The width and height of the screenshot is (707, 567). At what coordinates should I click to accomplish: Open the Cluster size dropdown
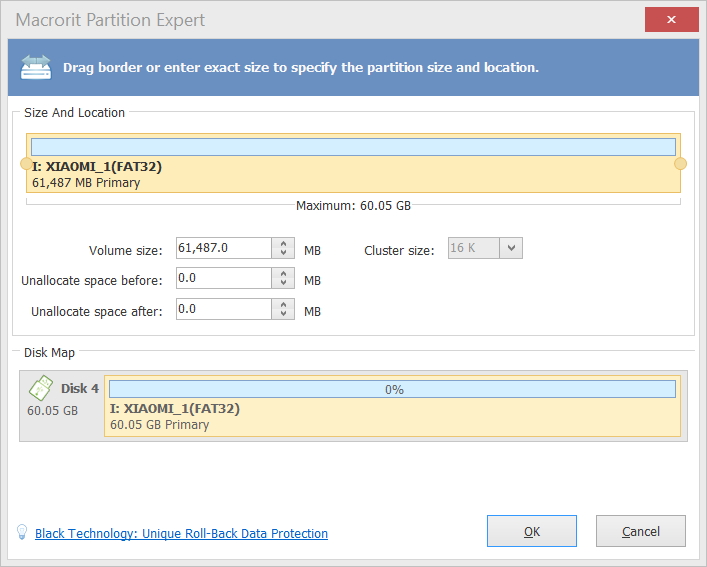511,248
